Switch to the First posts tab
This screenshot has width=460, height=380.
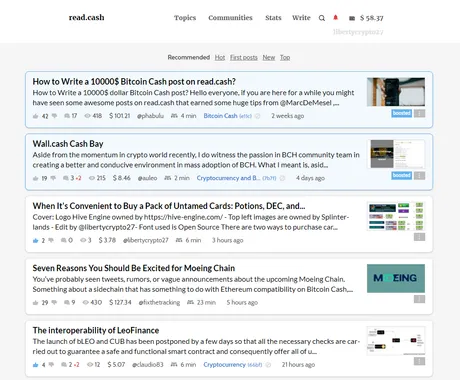coord(244,57)
